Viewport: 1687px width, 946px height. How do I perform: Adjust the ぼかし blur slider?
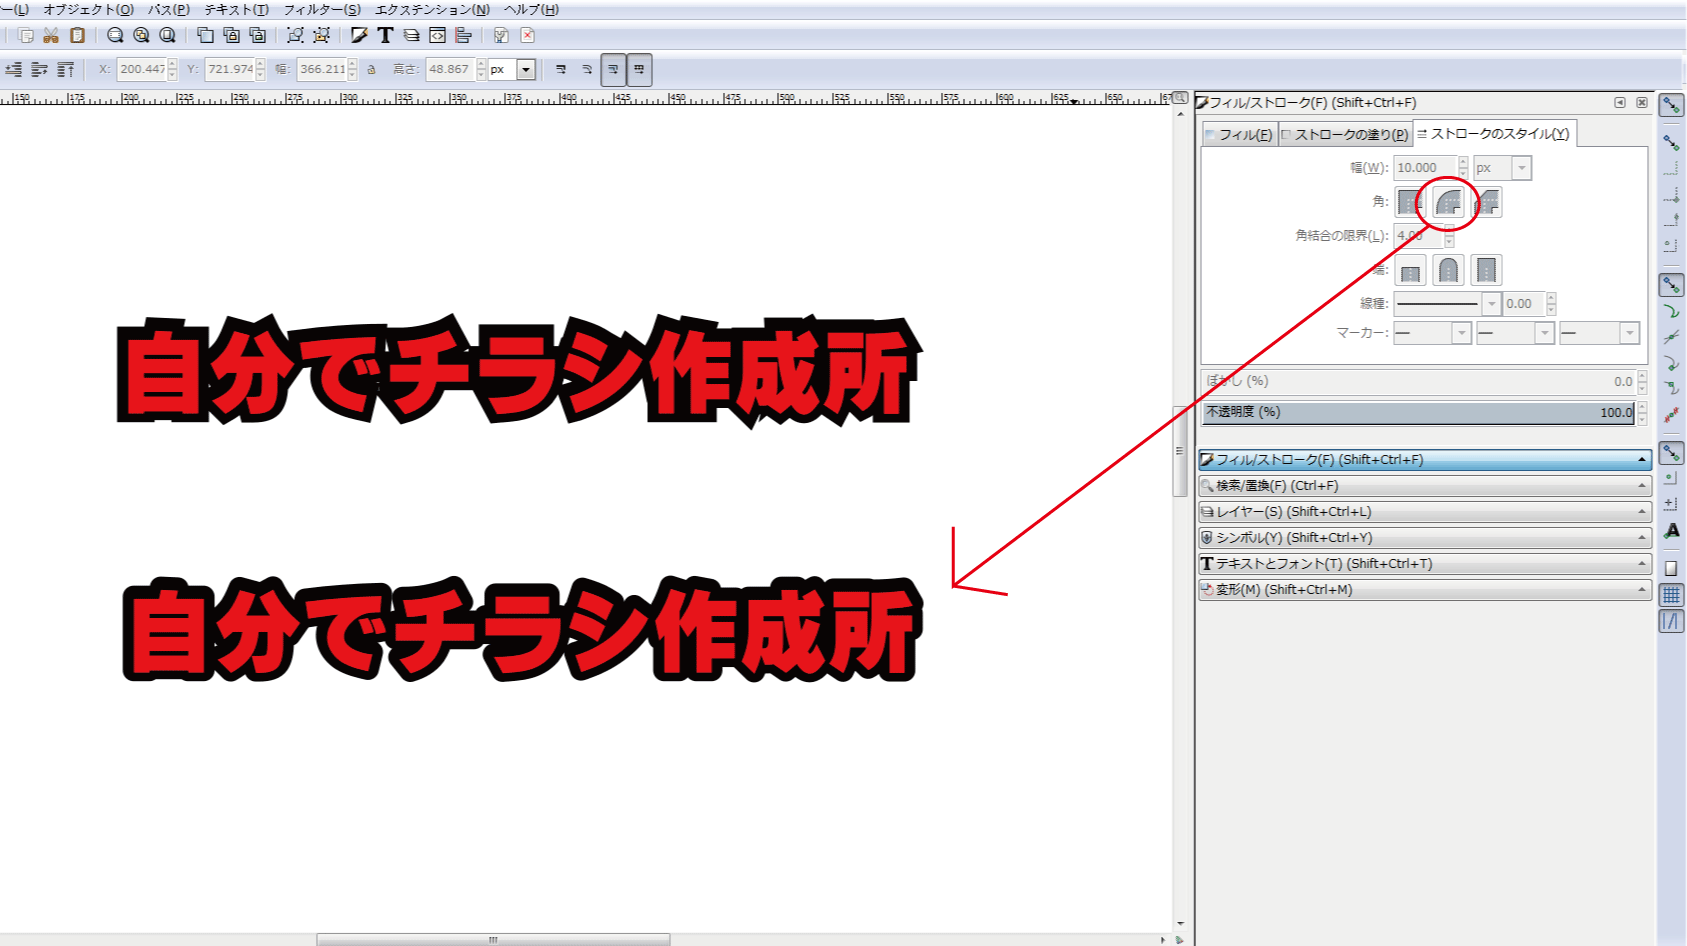click(x=1418, y=381)
